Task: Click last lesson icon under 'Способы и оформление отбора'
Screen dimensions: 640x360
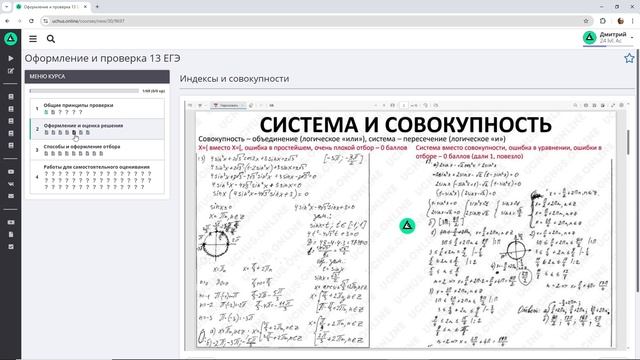Action: point(101,153)
